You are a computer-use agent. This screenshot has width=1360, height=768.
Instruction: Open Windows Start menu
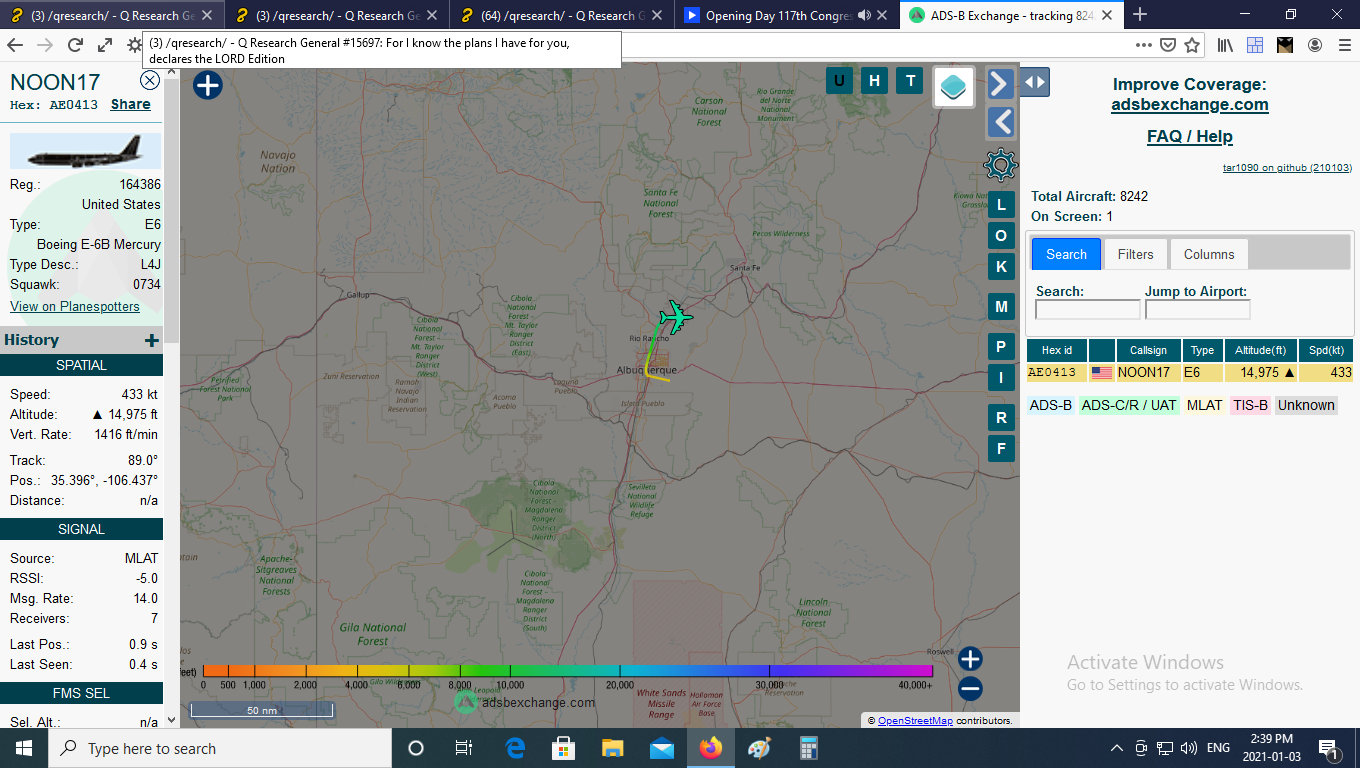point(24,748)
